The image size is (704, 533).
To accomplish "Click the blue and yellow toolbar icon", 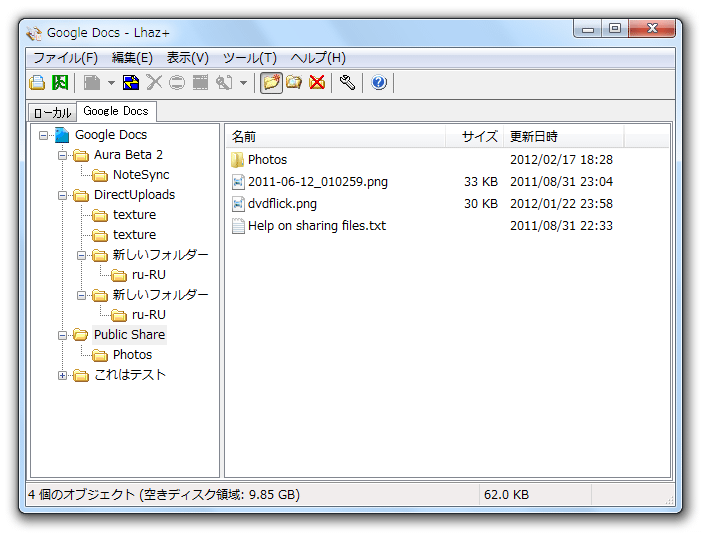I will 131,83.
